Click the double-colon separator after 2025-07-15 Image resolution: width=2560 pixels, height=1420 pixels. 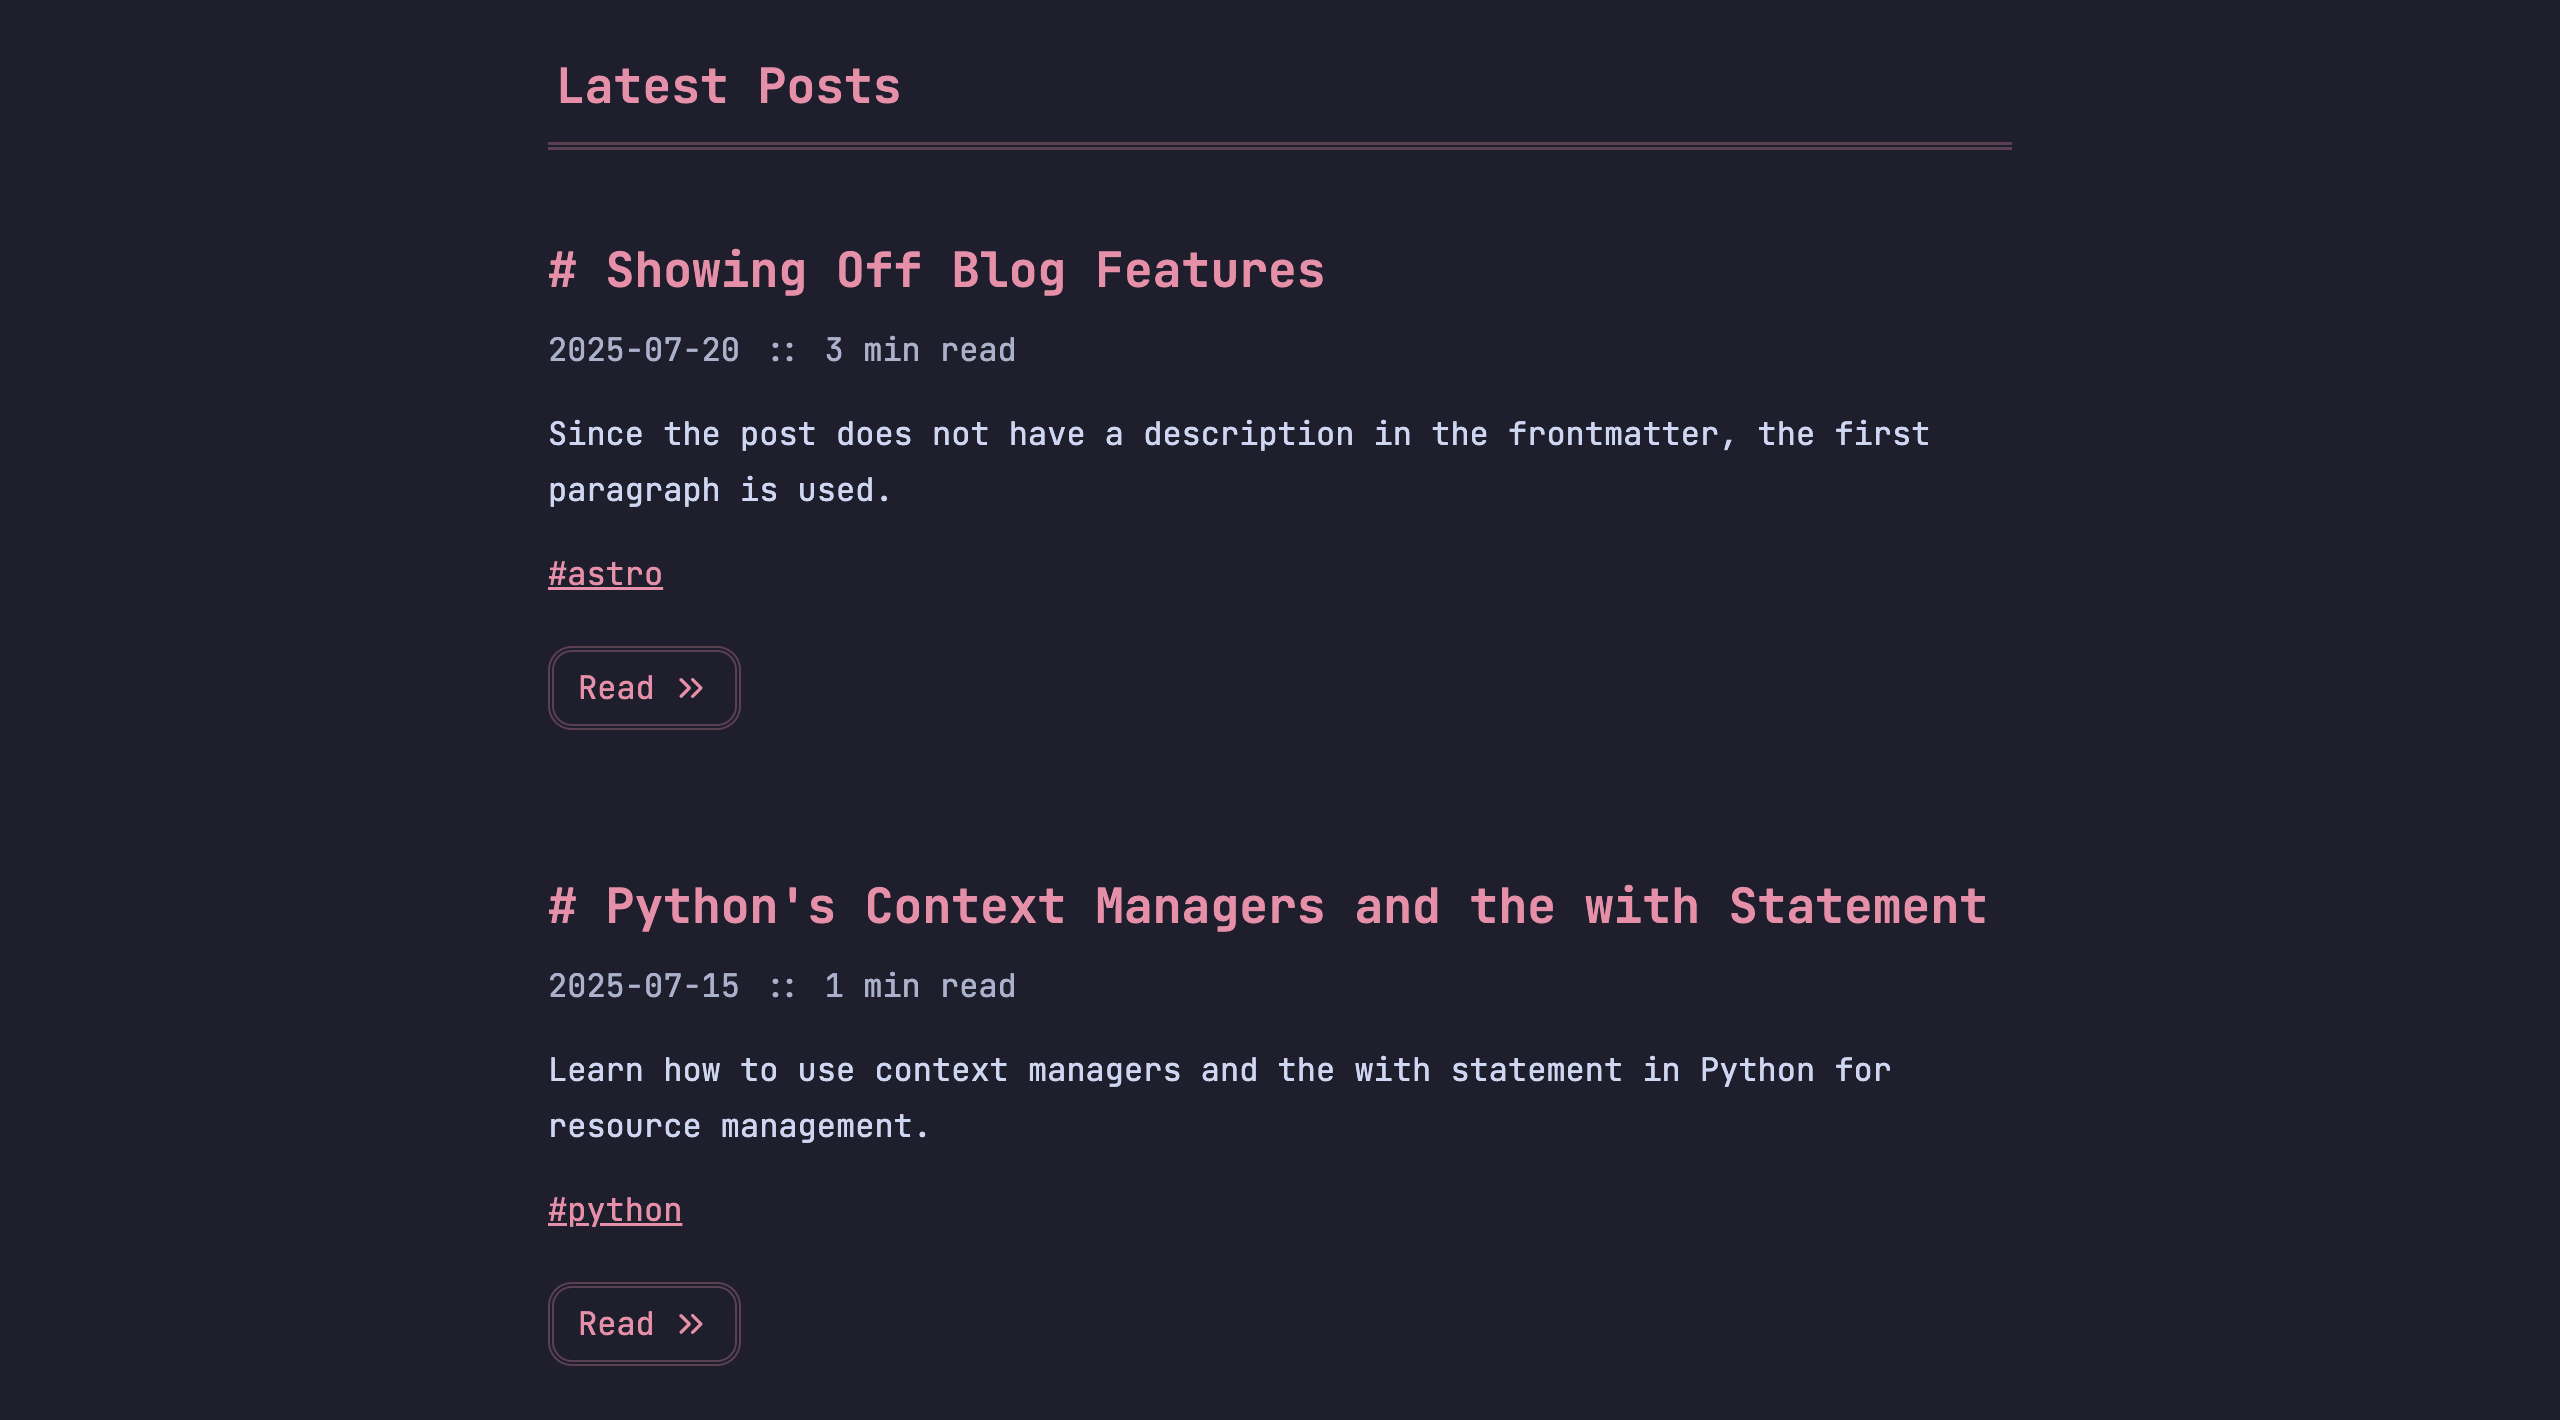tap(782, 987)
